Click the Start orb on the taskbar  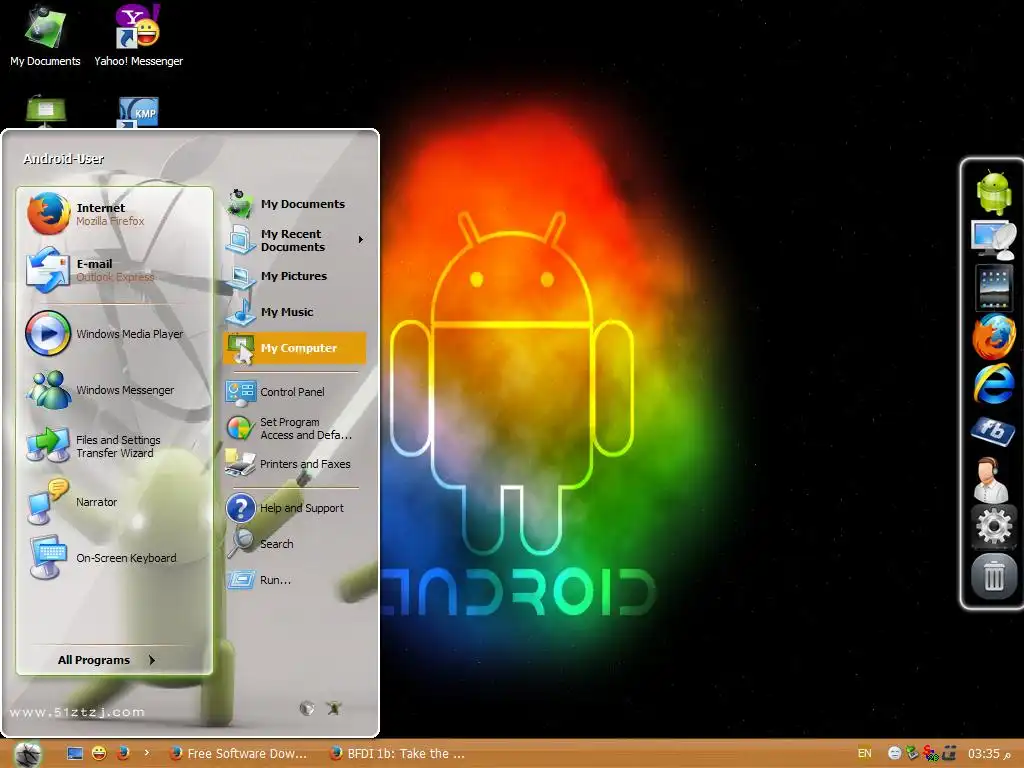click(28, 754)
